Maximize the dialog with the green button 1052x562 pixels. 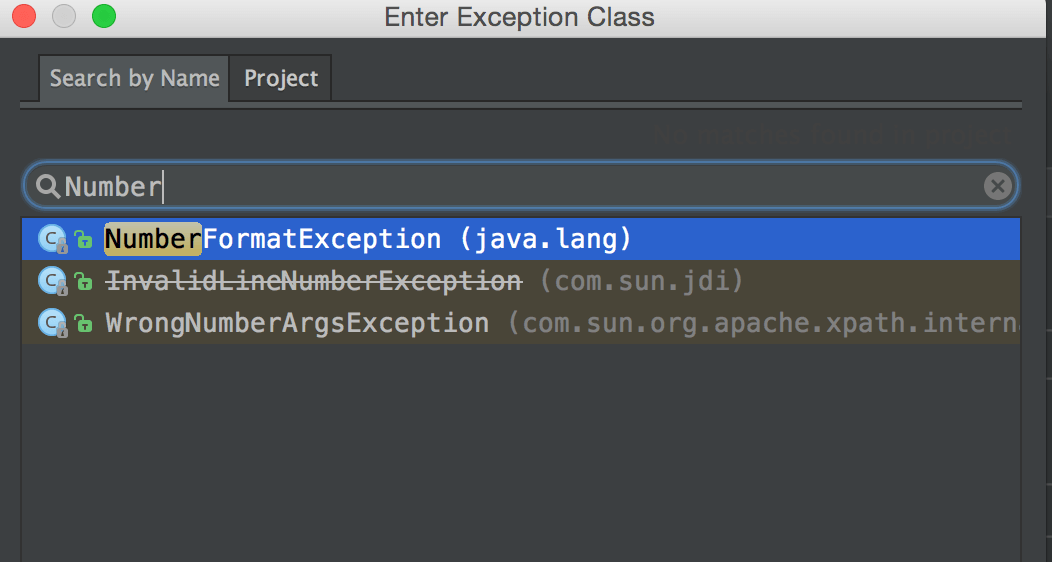click(x=103, y=17)
